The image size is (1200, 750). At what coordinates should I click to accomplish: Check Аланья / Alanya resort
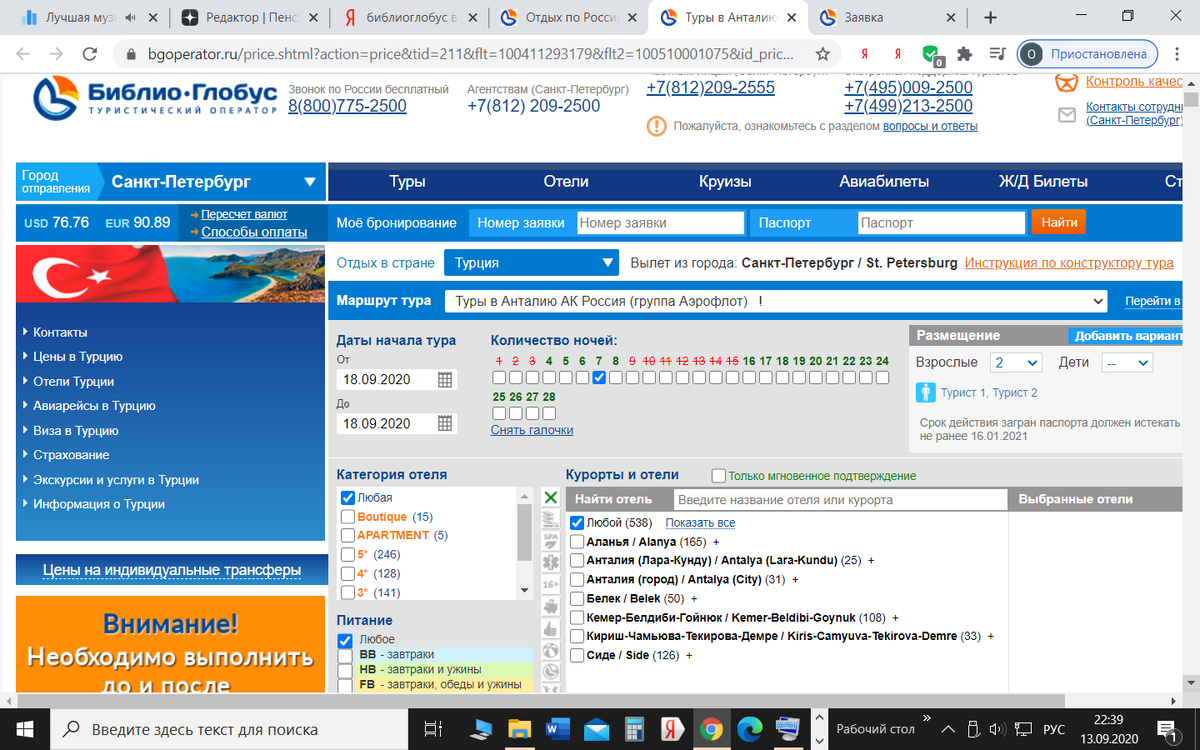click(577, 542)
